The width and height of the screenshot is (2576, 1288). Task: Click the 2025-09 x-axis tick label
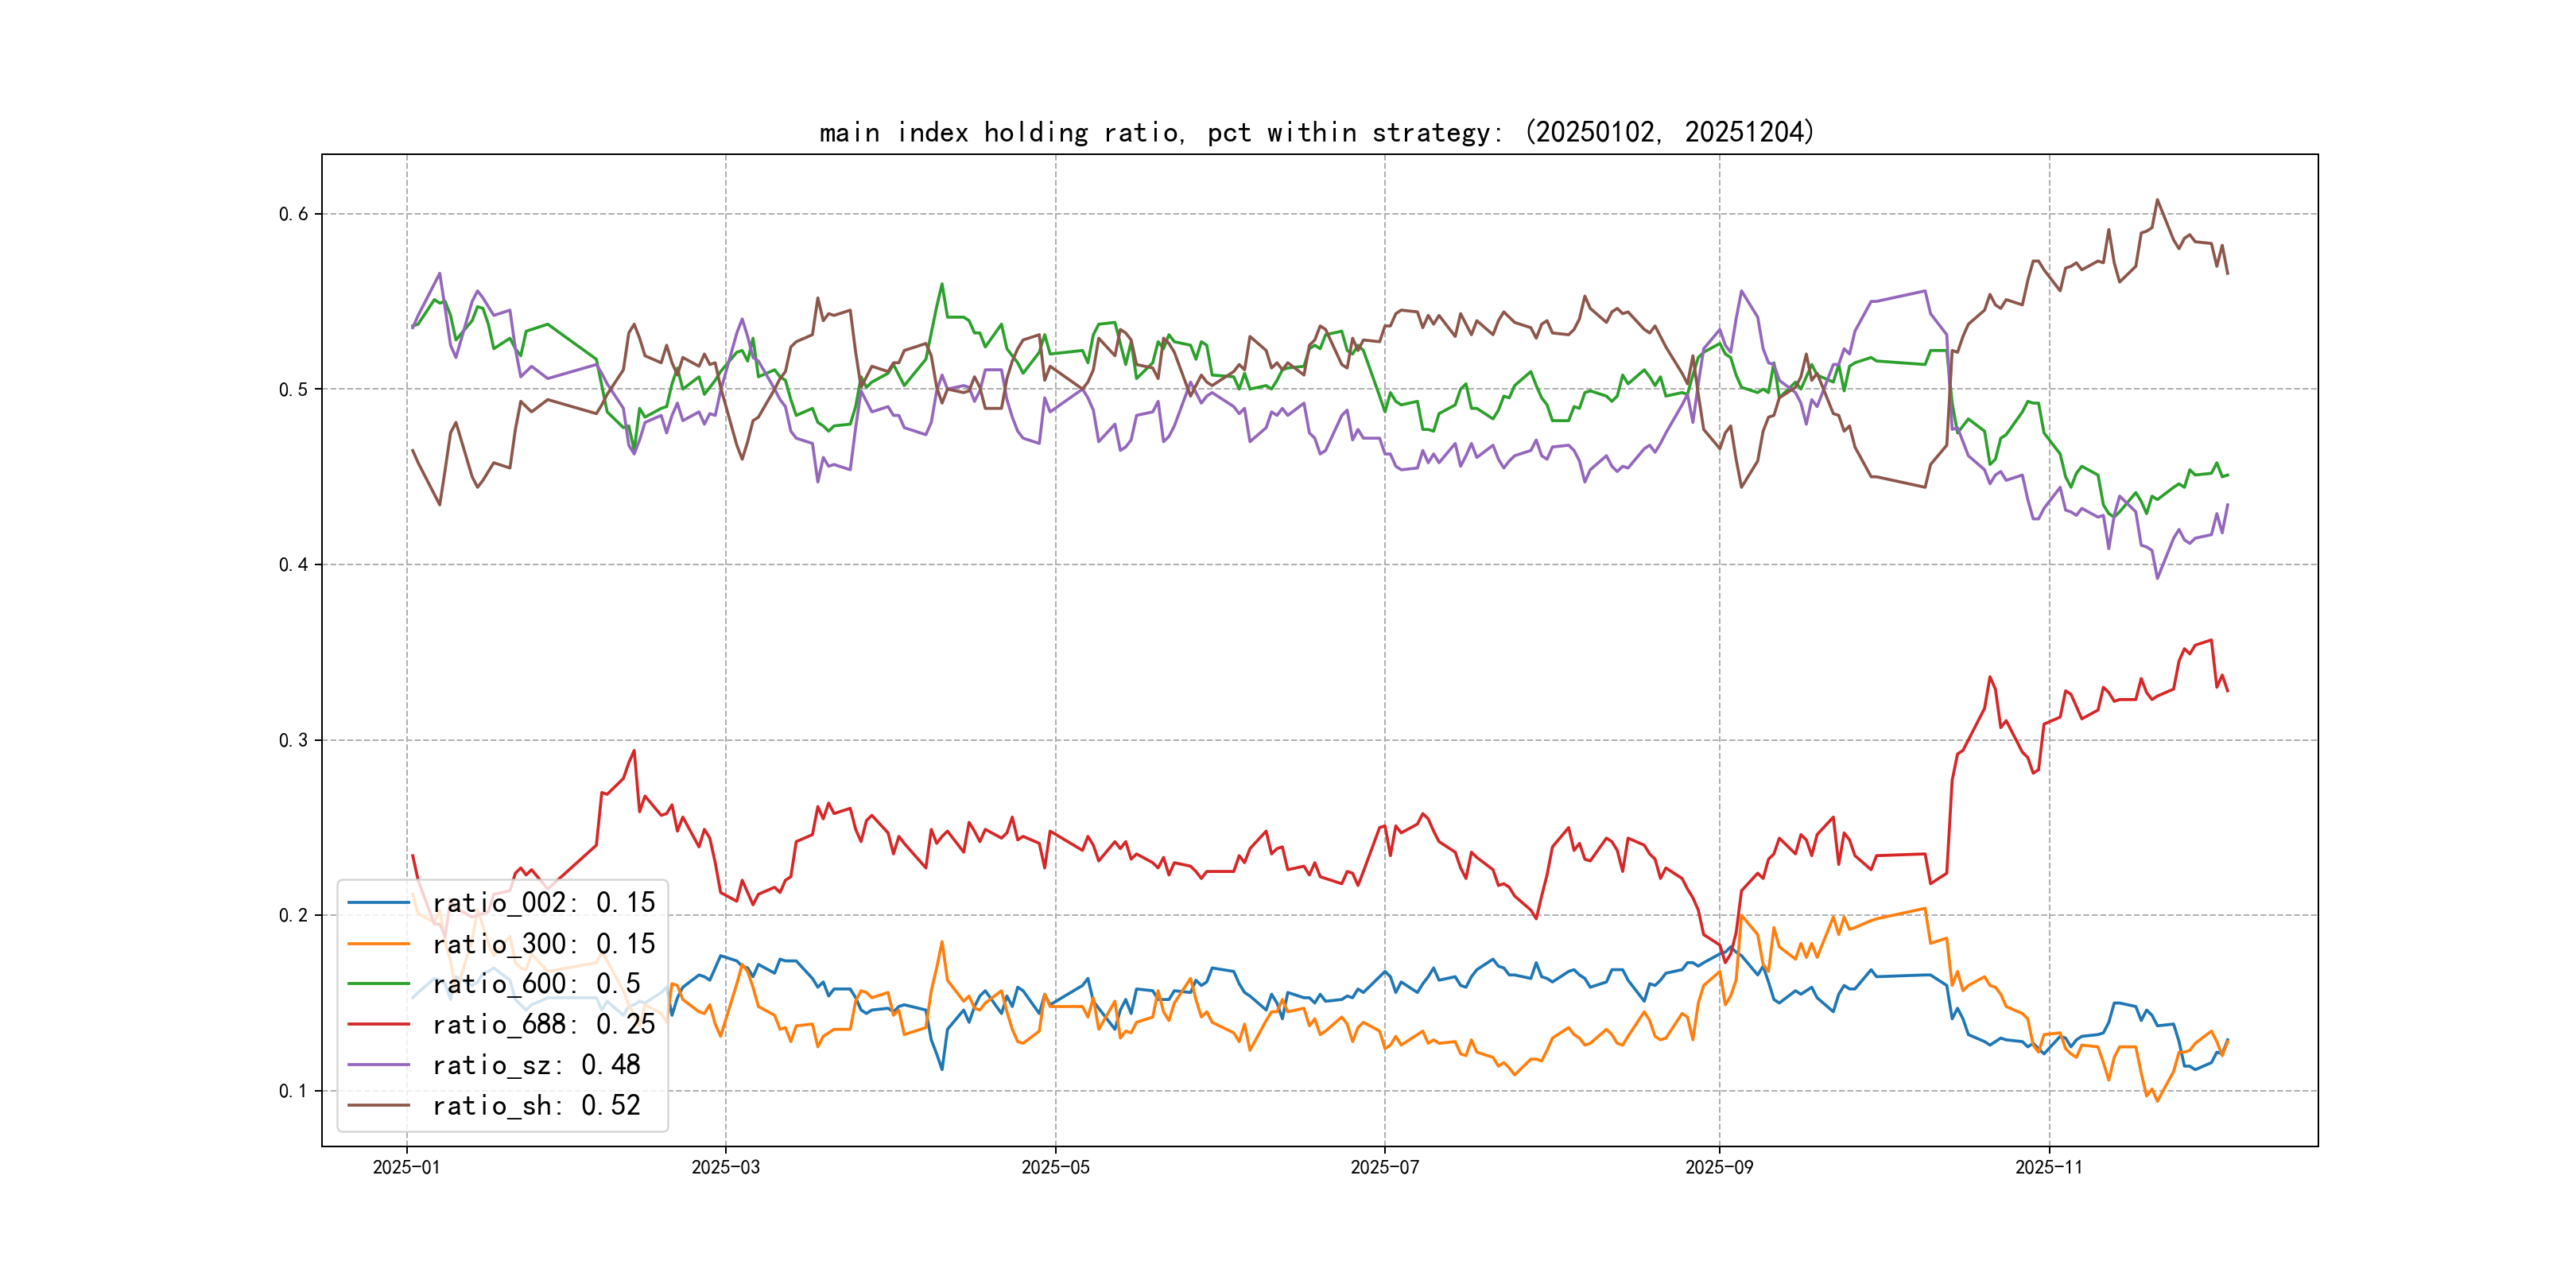[x=1719, y=1167]
